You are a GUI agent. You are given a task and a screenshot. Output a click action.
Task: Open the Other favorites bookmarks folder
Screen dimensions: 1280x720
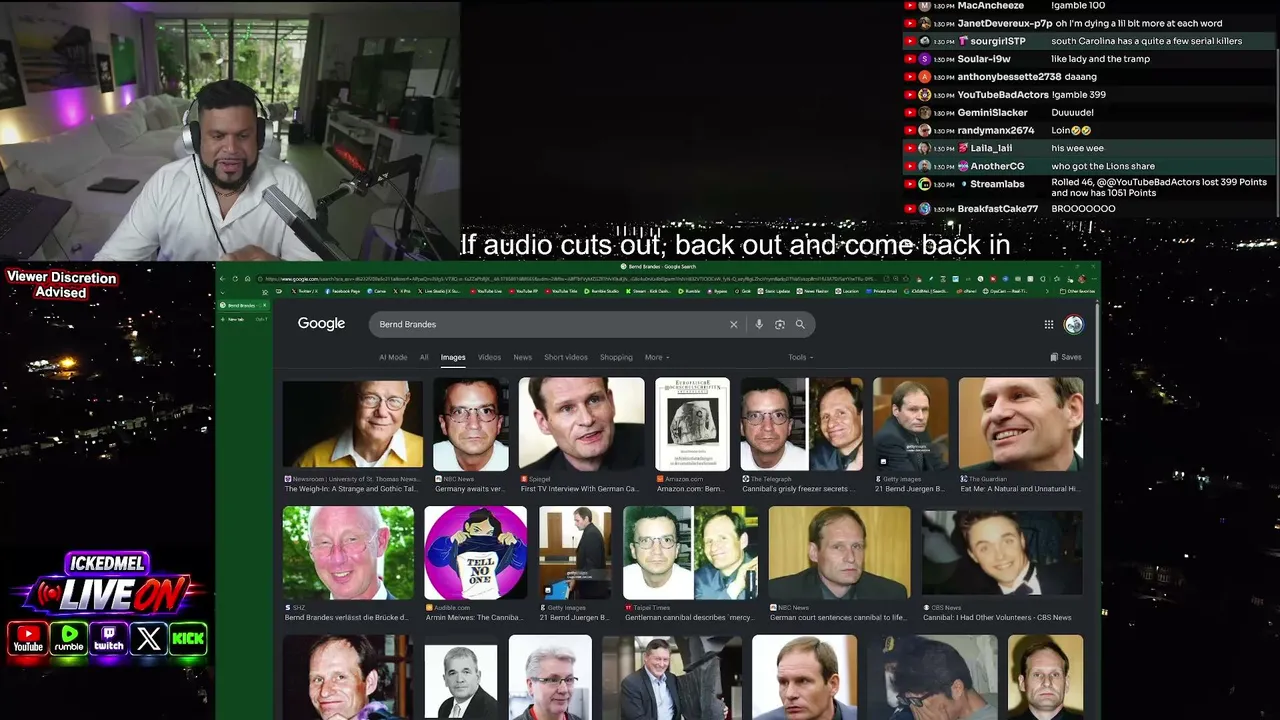pos(1076,291)
